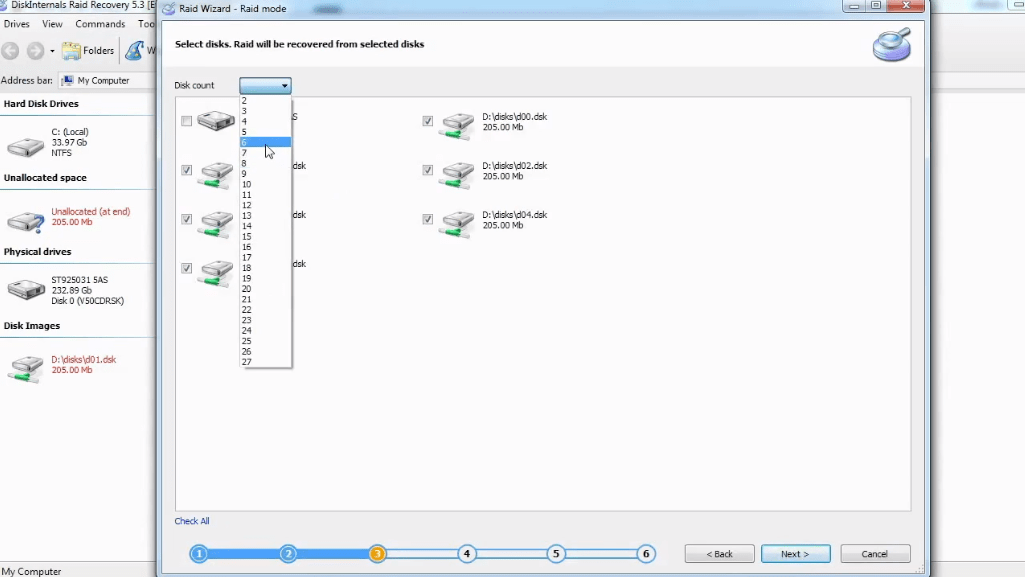The width and height of the screenshot is (1025, 577).
Task: Toggle the d02.dsk disk checkbox
Action: (428, 171)
